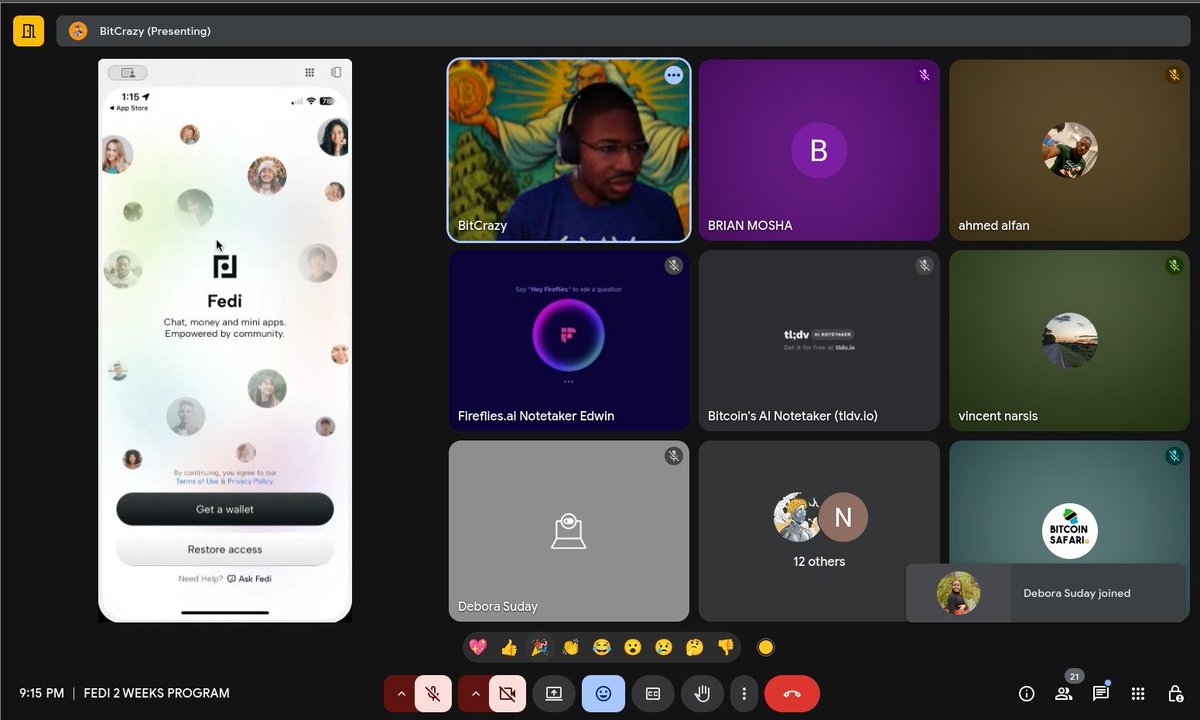Click the Fireflies.ai Notetaker Edwin tile
The image size is (1200, 720).
(569, 340)
